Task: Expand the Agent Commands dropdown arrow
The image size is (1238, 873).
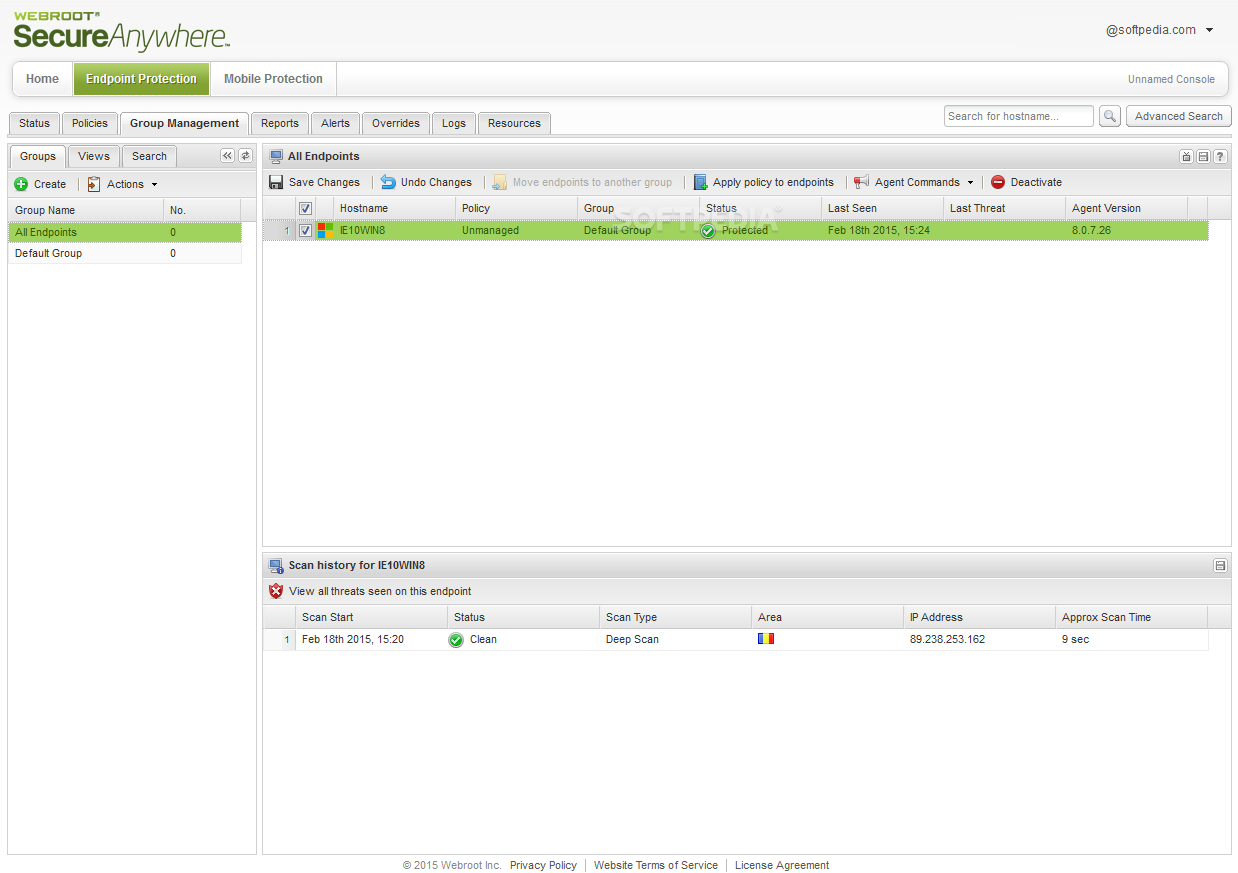Action: point(970,182)
